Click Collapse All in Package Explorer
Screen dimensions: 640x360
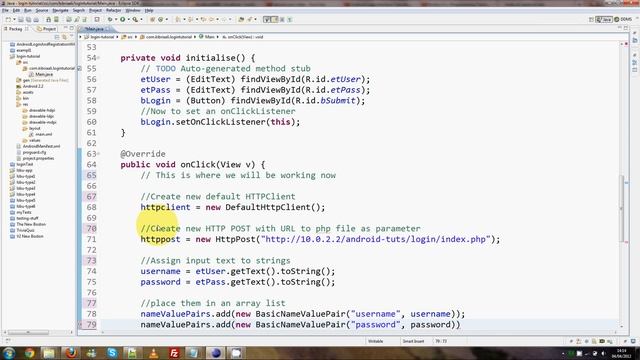(57, 37)
